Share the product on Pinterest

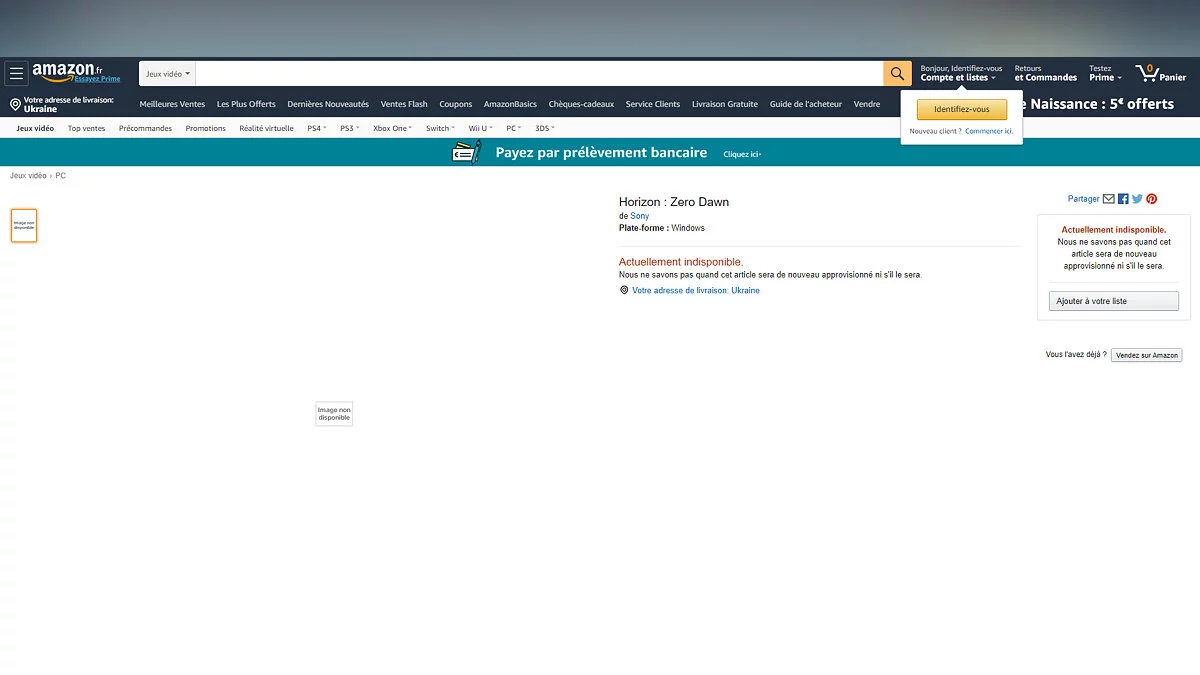(x=1152, y=199)
